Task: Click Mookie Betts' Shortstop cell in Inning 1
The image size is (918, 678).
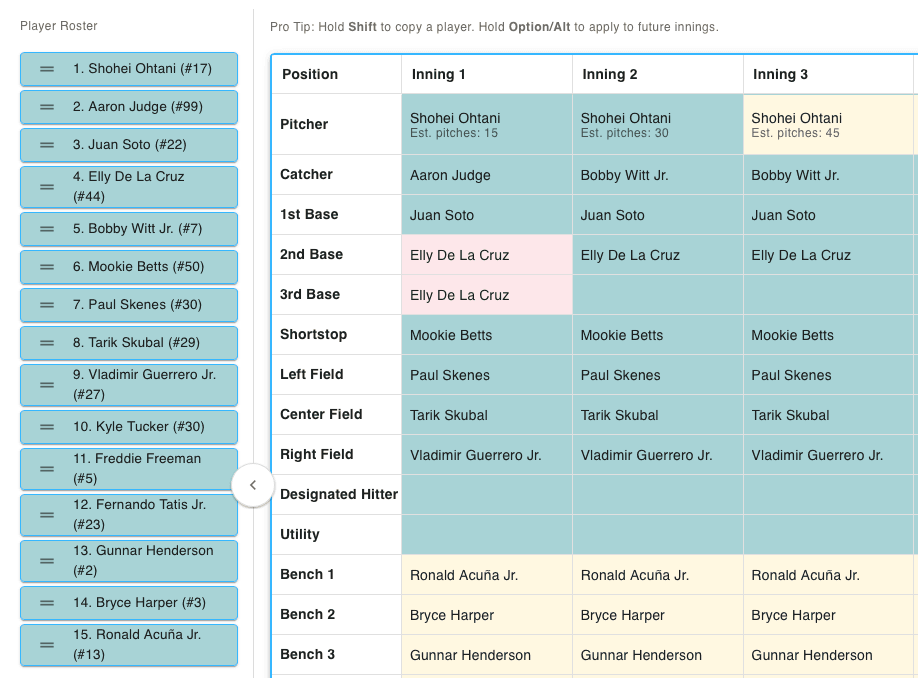Action: coord(486,334)
